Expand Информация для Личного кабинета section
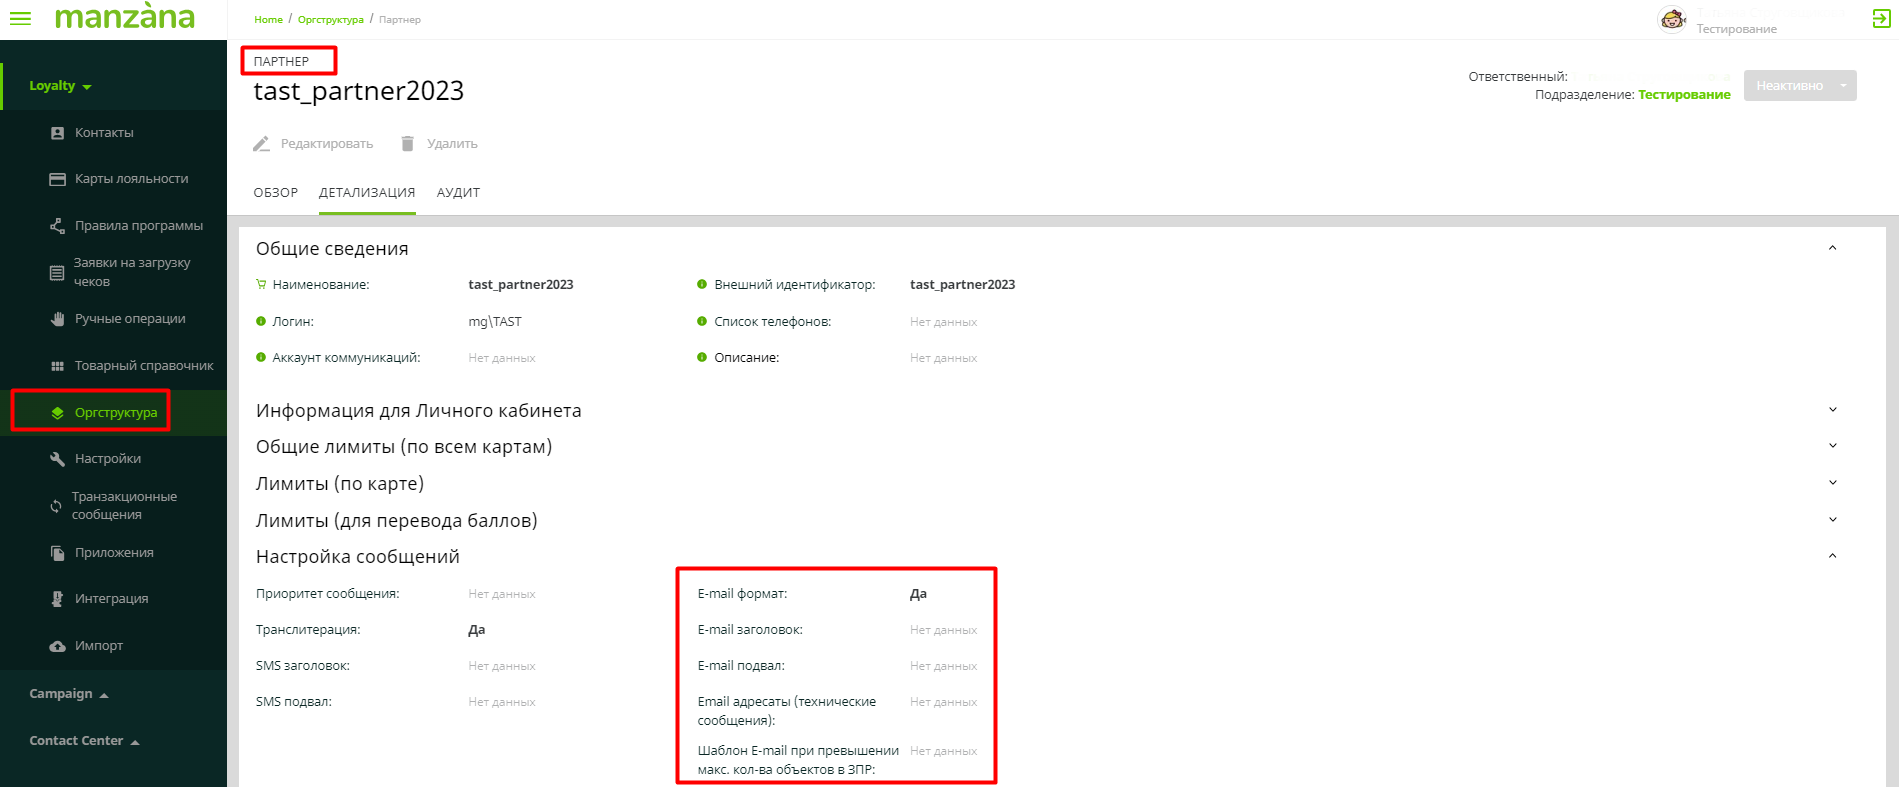1899x787 pixels. (x=1832, y=410)
